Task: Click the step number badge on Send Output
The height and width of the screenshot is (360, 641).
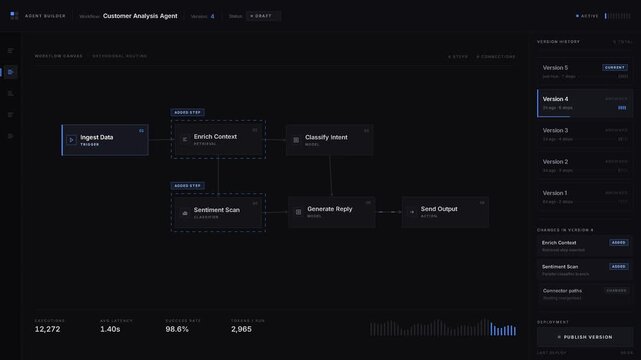Action: click(x=482, y=203)
